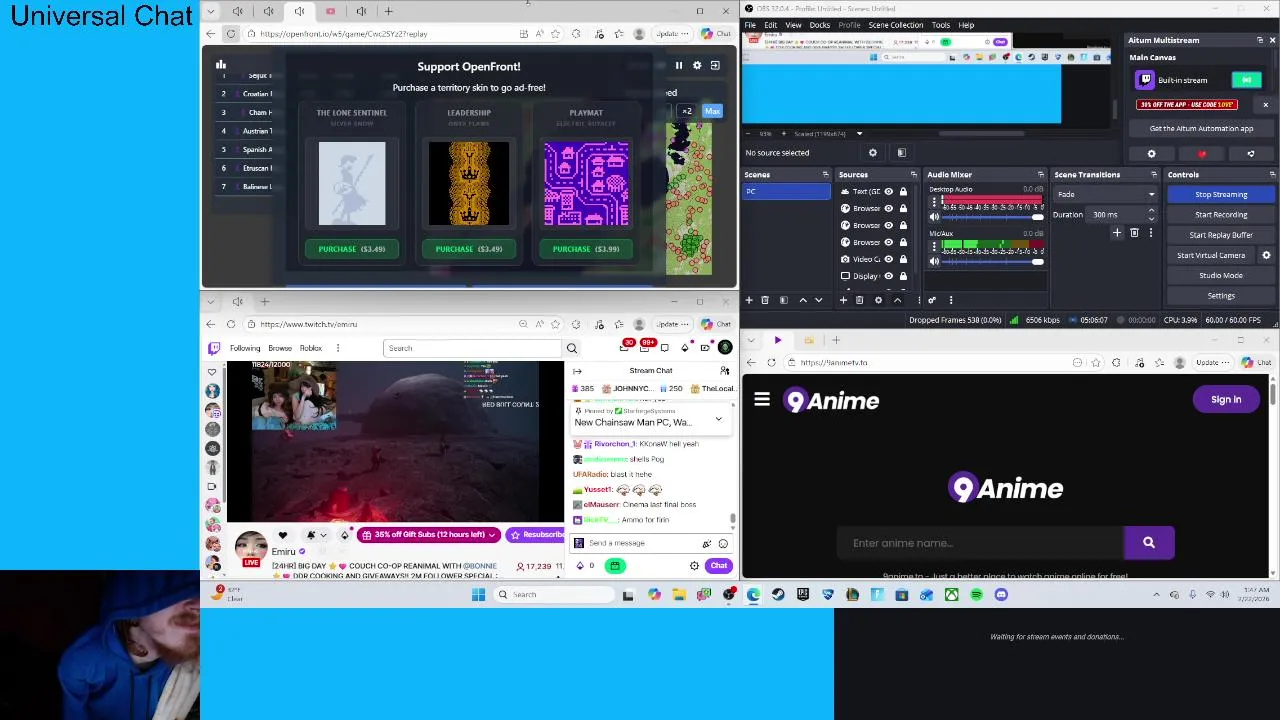Open Audio Mixer dock kebab menu
1280x720 pixels.
[951, 300]
